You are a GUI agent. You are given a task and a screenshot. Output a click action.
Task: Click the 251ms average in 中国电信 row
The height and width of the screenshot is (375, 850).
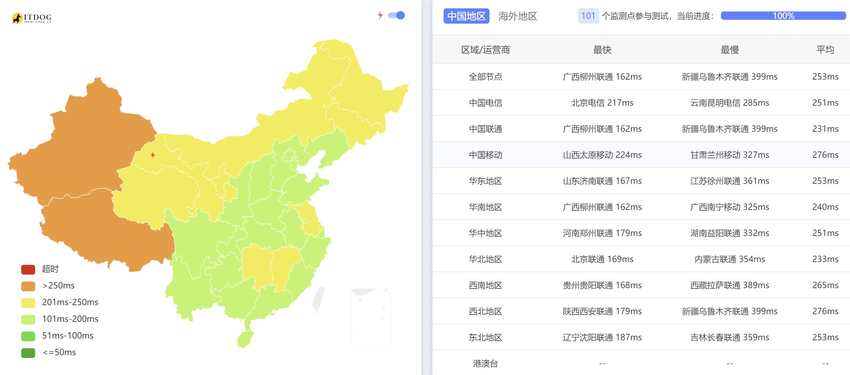coord(825,103)
